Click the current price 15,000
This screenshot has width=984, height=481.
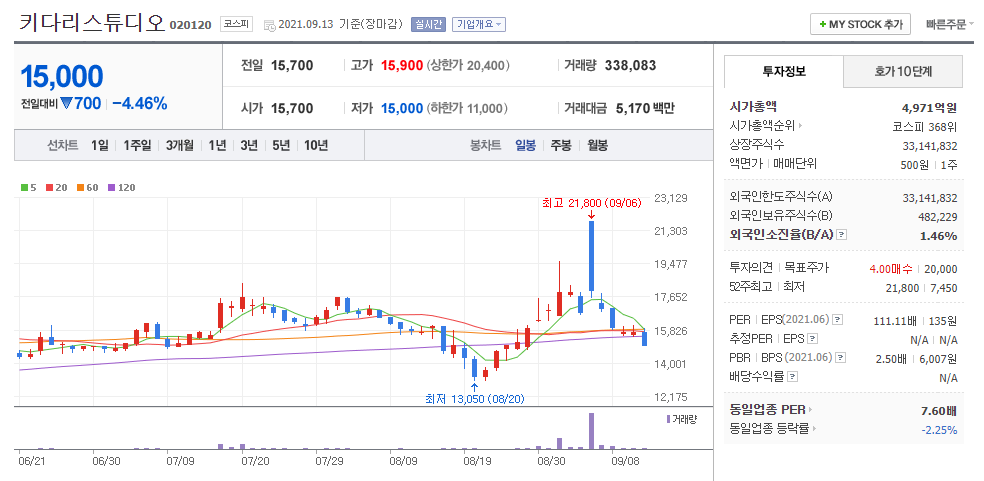(x=62, y=76)
